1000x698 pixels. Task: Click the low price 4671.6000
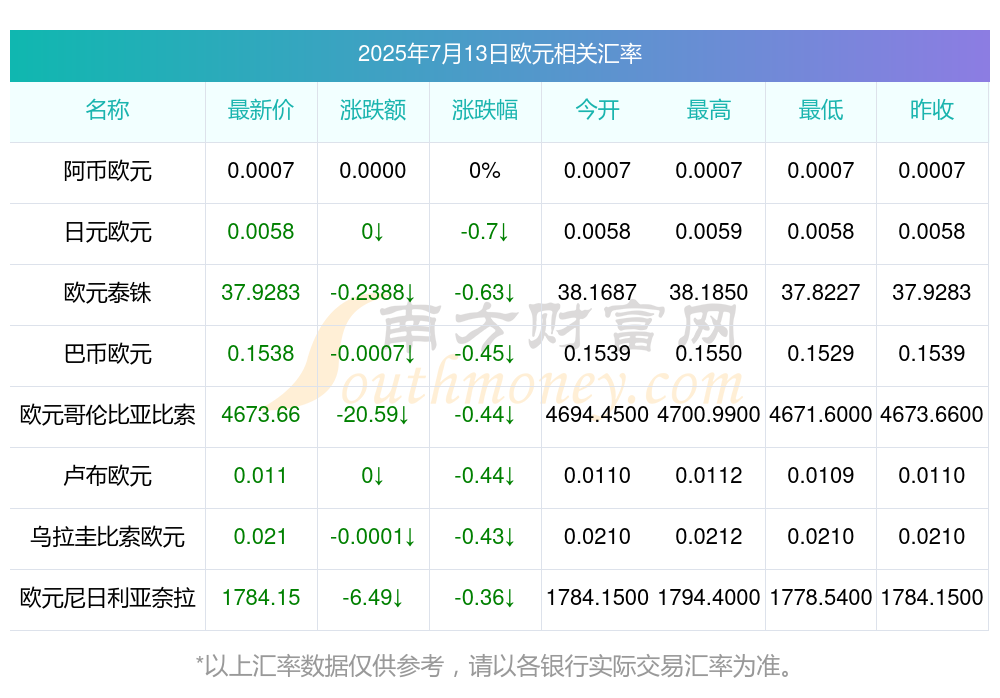pos(821,415)
